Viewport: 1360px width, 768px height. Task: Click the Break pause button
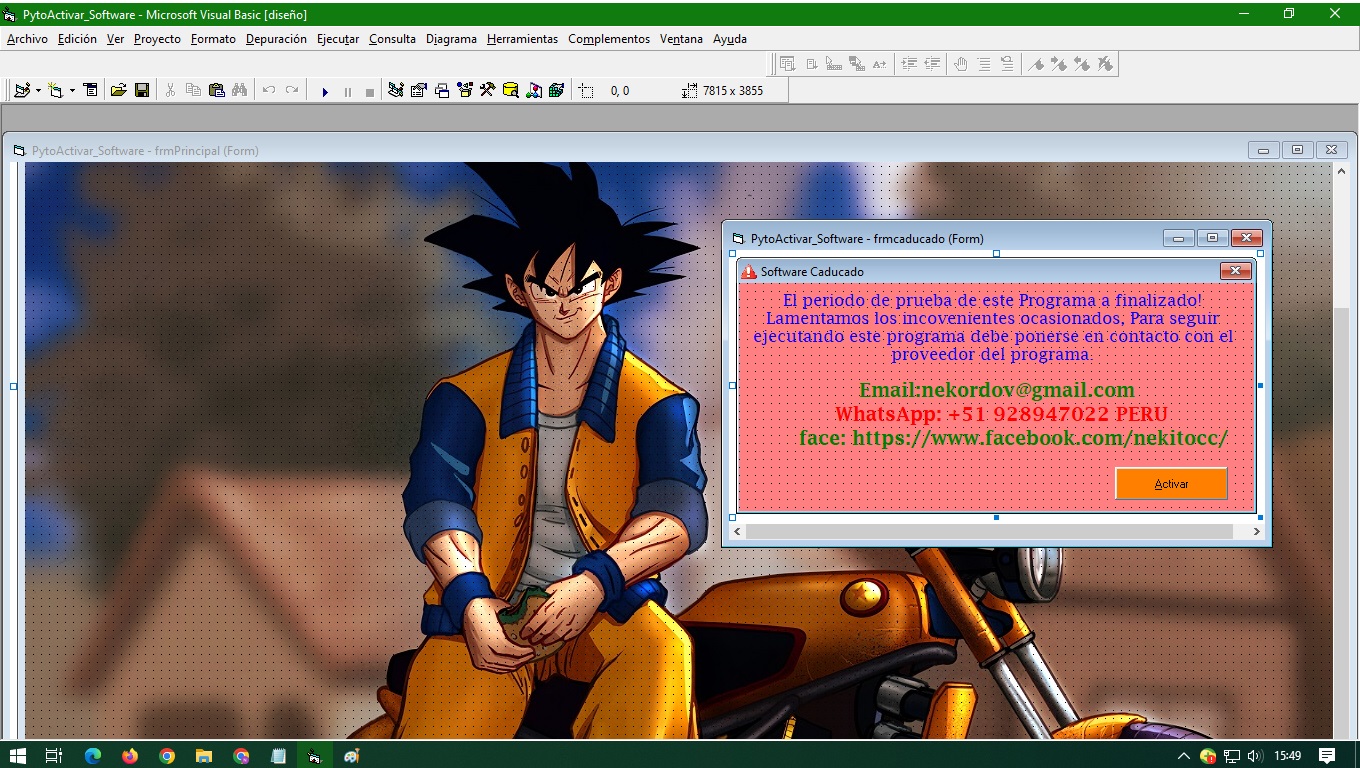[347, 91]
